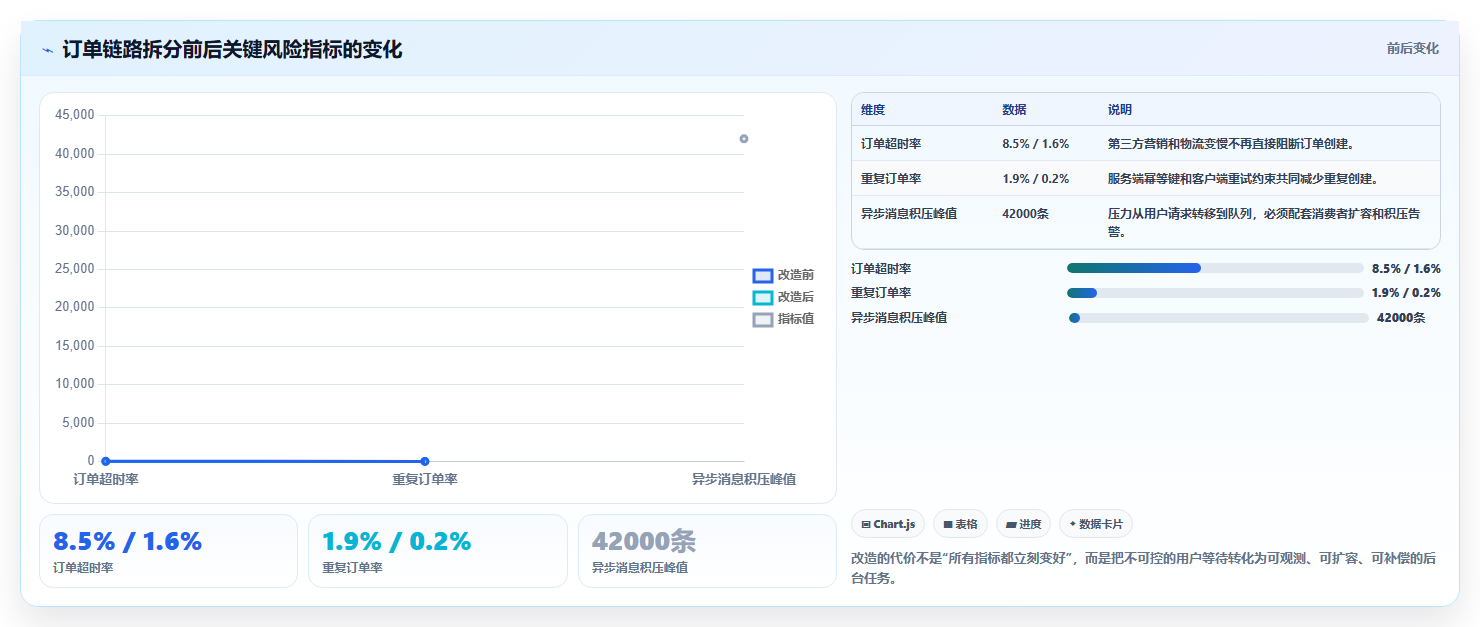Click the 订单超时率 table row label
The image size is (1480, 627).
point(891,144)
